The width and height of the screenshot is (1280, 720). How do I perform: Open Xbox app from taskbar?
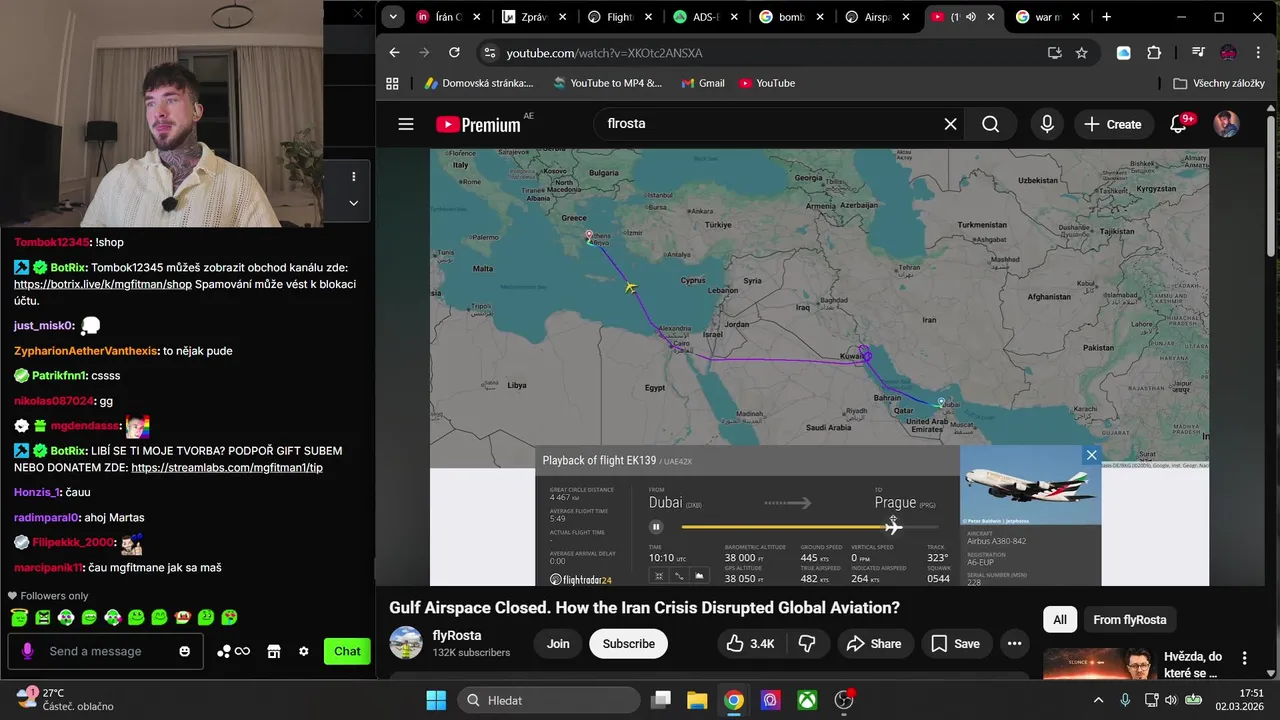point(807,700)
